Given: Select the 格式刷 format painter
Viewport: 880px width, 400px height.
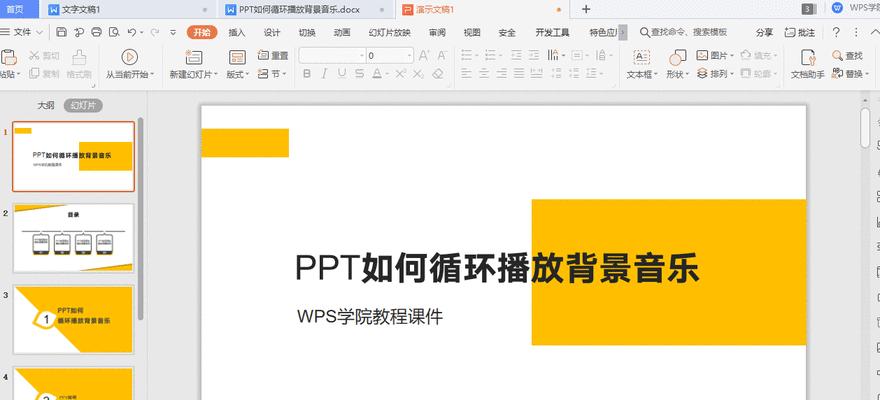Looking at the screenshot, I should (x=79, y=64).
